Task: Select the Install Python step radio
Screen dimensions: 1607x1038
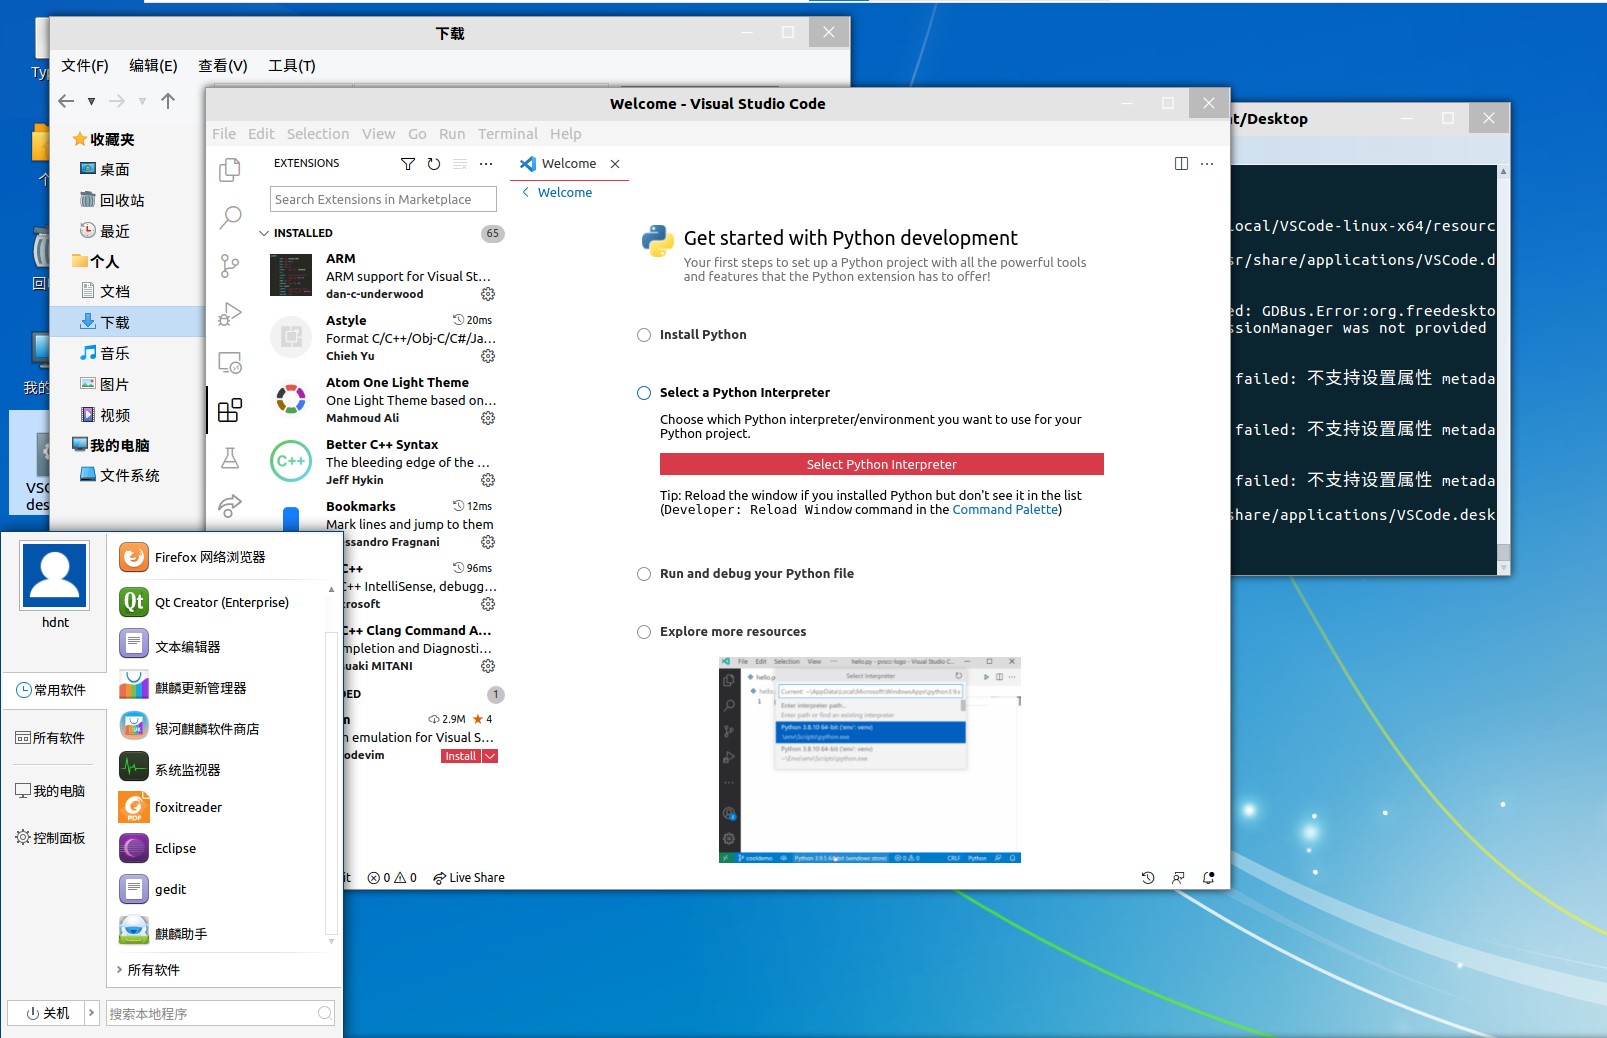Action: click(644, 335)
